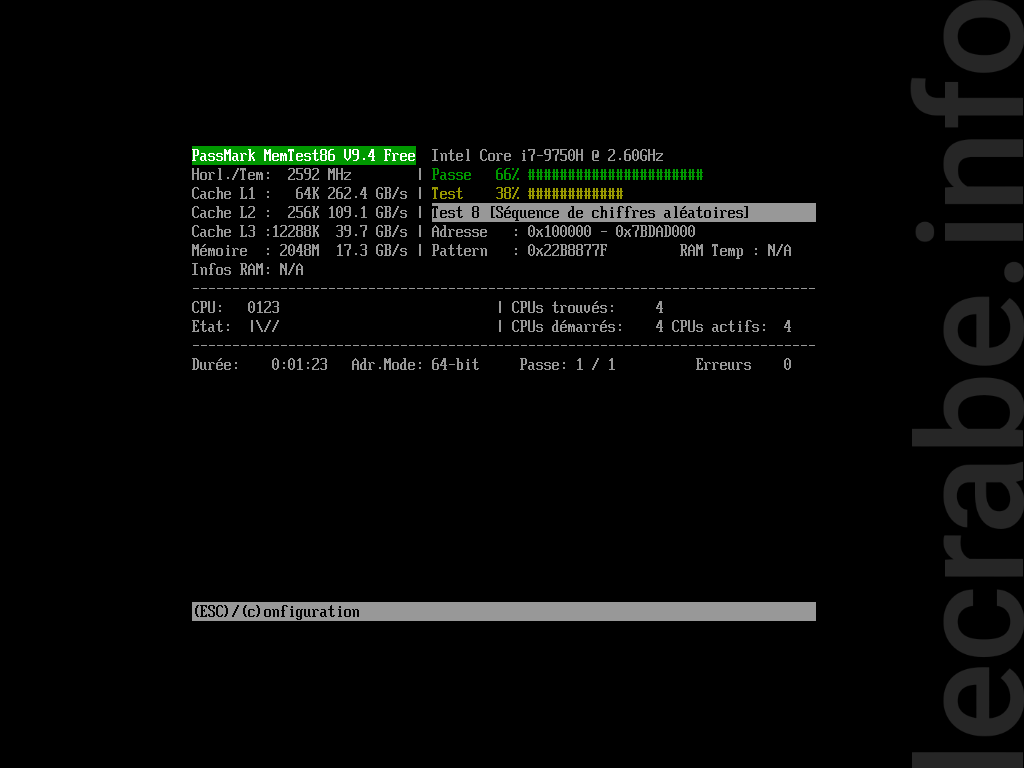Click the yellow Test 38% progress bar
The height and width of the screenshot is (768, 1024).
pyautogui.click(x=527, y=193)
